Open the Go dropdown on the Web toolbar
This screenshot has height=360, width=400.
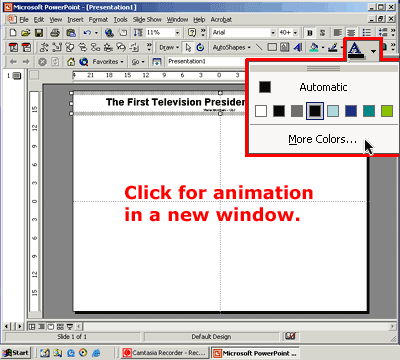tap(138, 62)
